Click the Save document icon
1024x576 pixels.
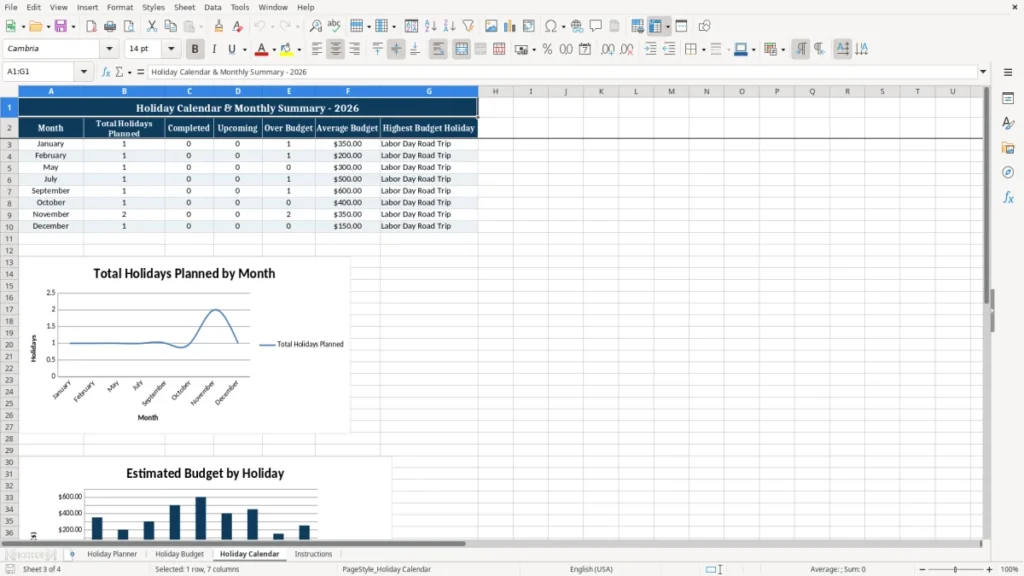tap(61, 26)
